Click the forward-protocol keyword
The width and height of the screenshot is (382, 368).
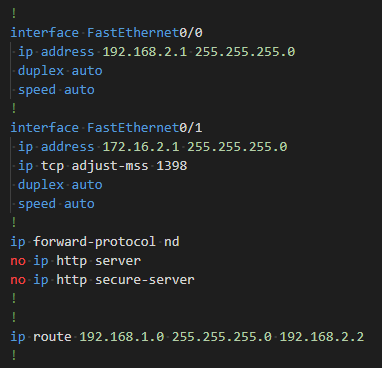point(94,242)
